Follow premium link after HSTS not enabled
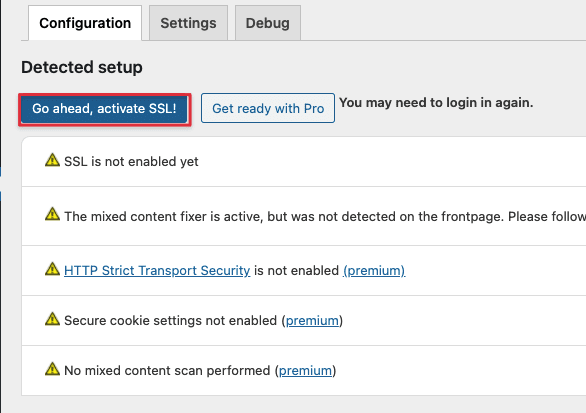 374,270
